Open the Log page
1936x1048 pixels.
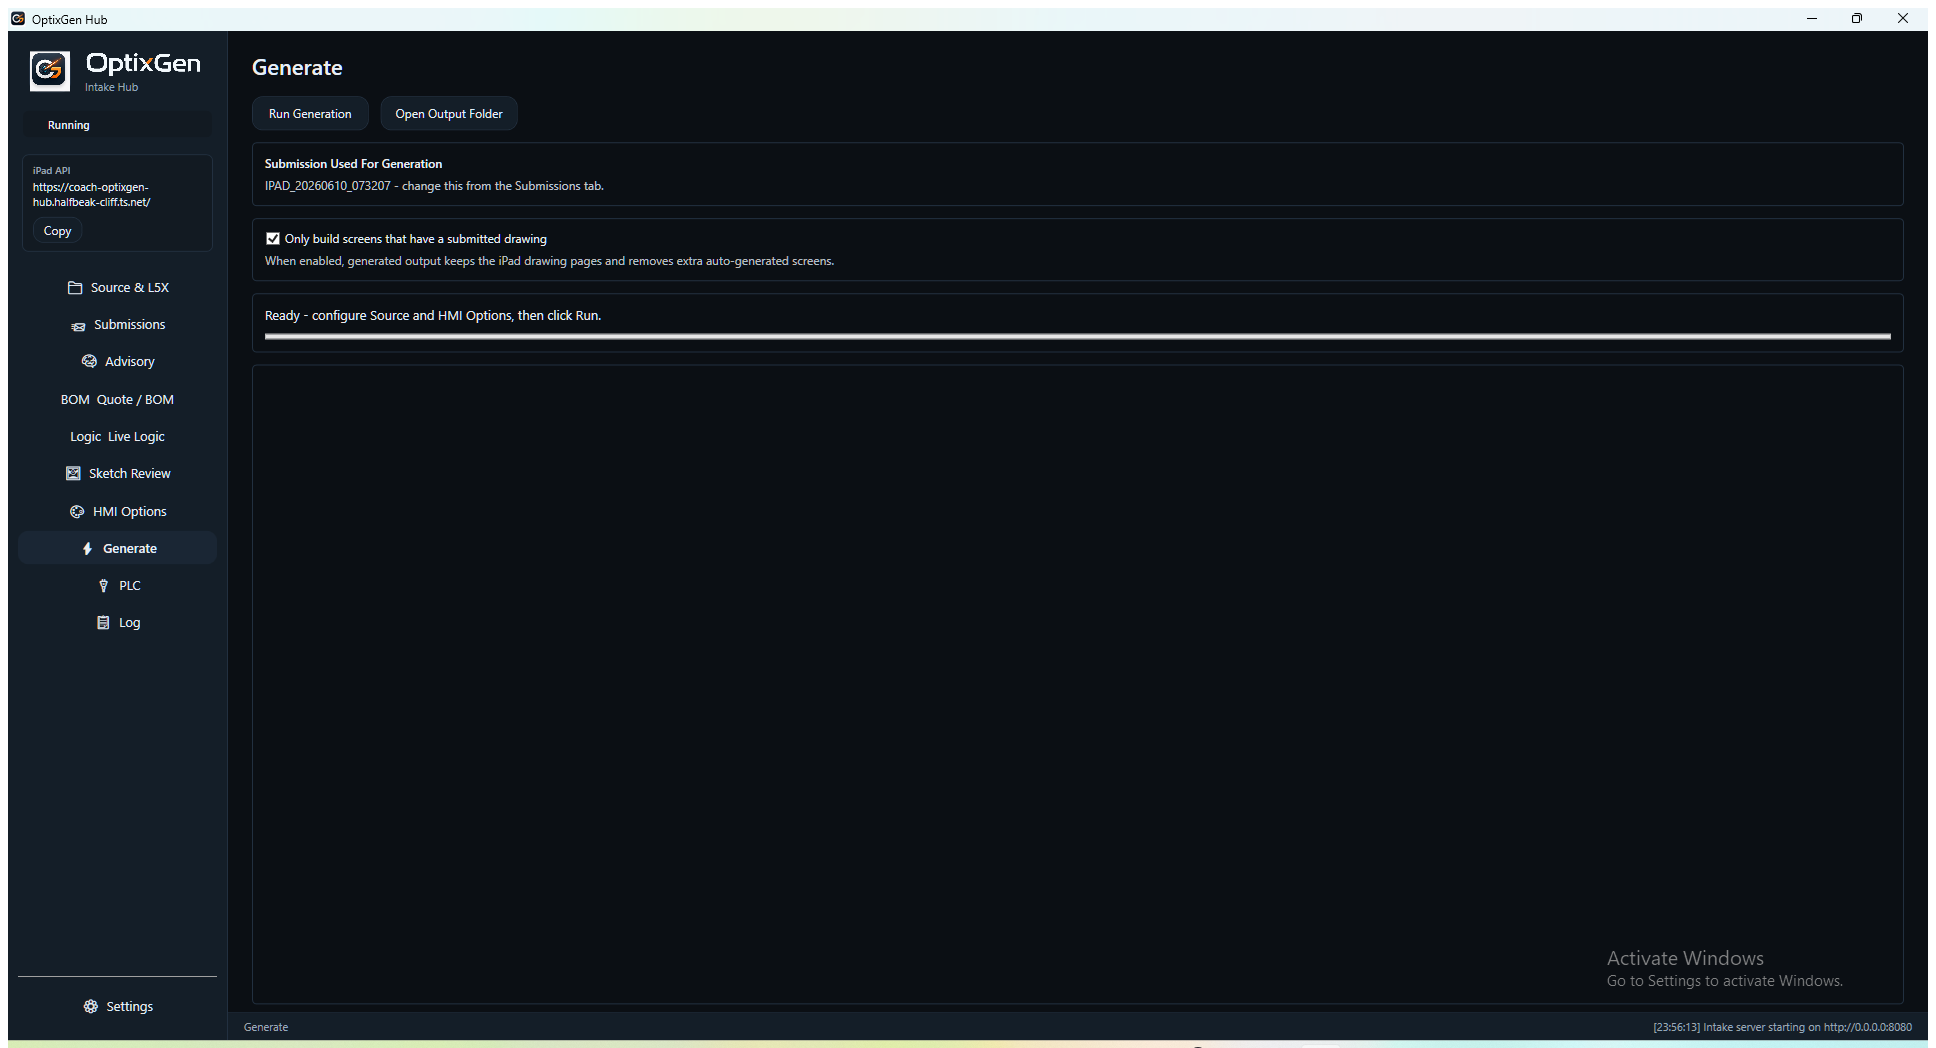click(117, 623)
